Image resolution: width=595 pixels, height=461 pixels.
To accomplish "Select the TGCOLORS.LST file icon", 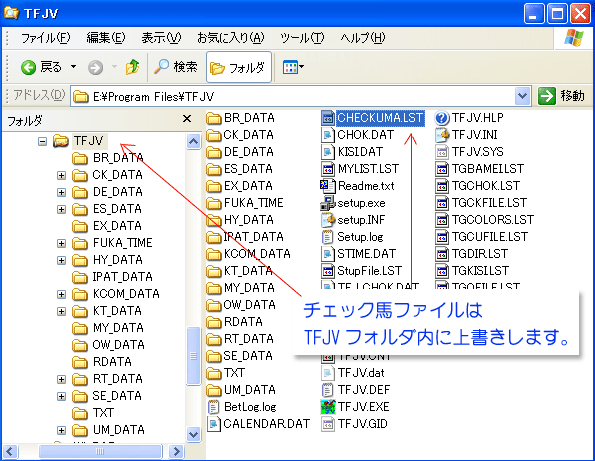I will pyautogui.click(x=442, y=220).
